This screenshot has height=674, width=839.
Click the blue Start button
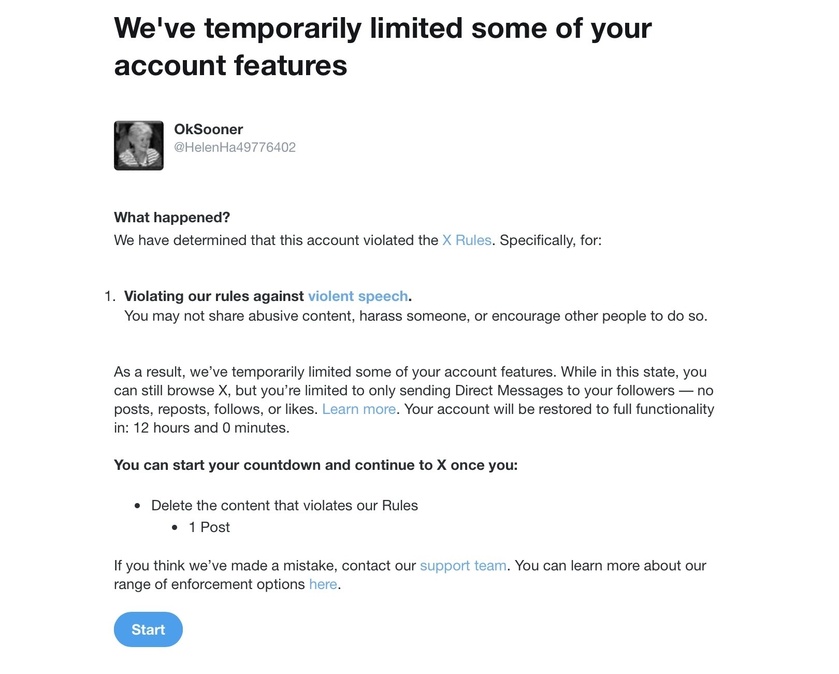tap(148, 629)
